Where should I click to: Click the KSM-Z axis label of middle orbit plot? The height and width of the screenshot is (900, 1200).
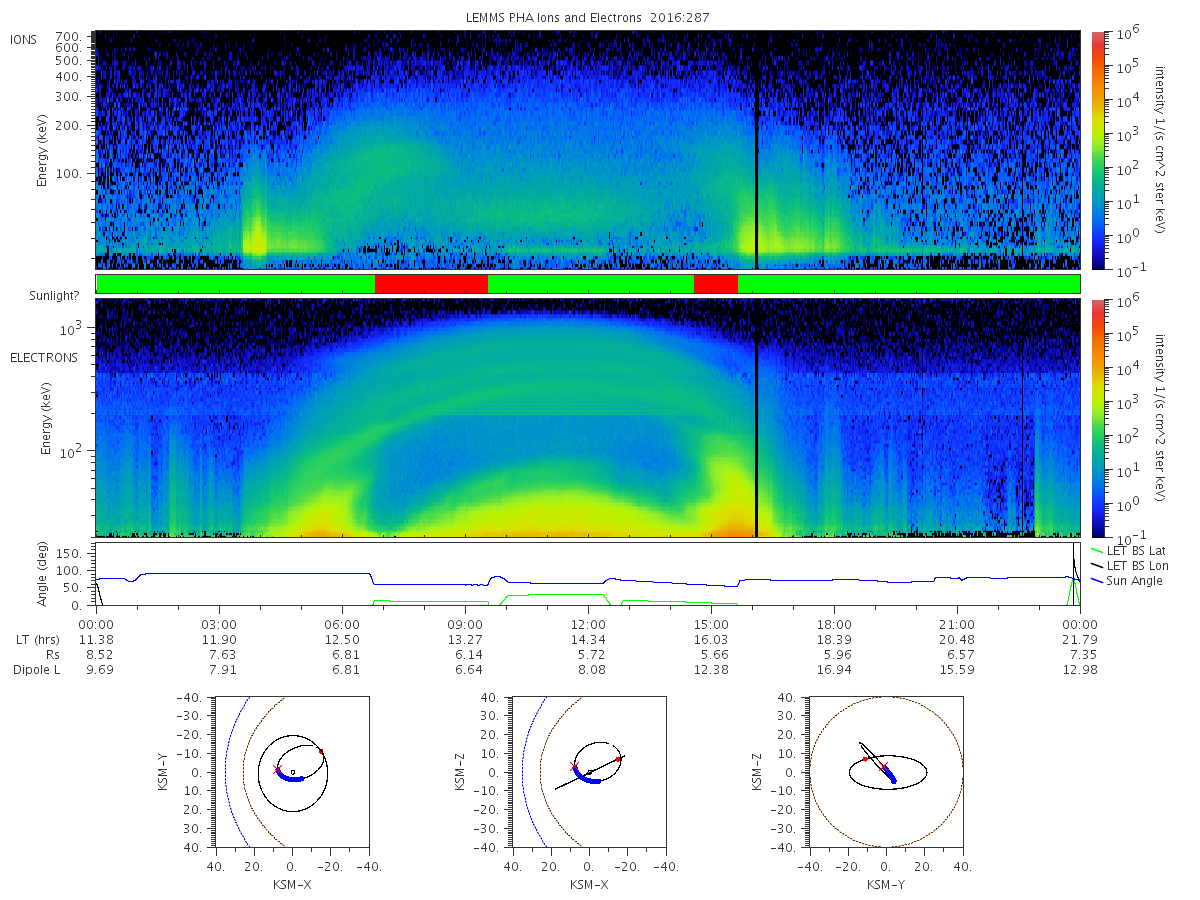click(461, 771)
